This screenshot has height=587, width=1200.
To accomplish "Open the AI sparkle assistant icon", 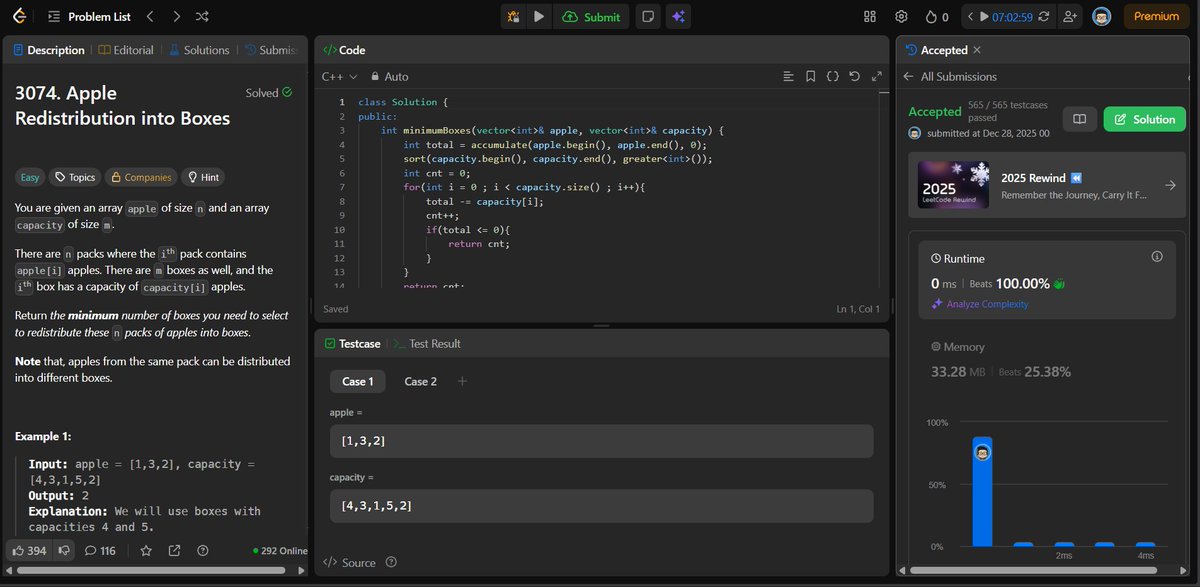I will pos(679,17).
